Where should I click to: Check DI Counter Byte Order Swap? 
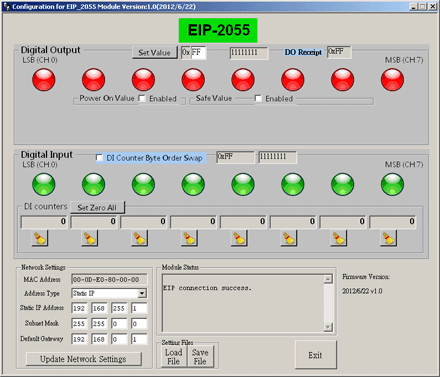(x=99, y=157)
